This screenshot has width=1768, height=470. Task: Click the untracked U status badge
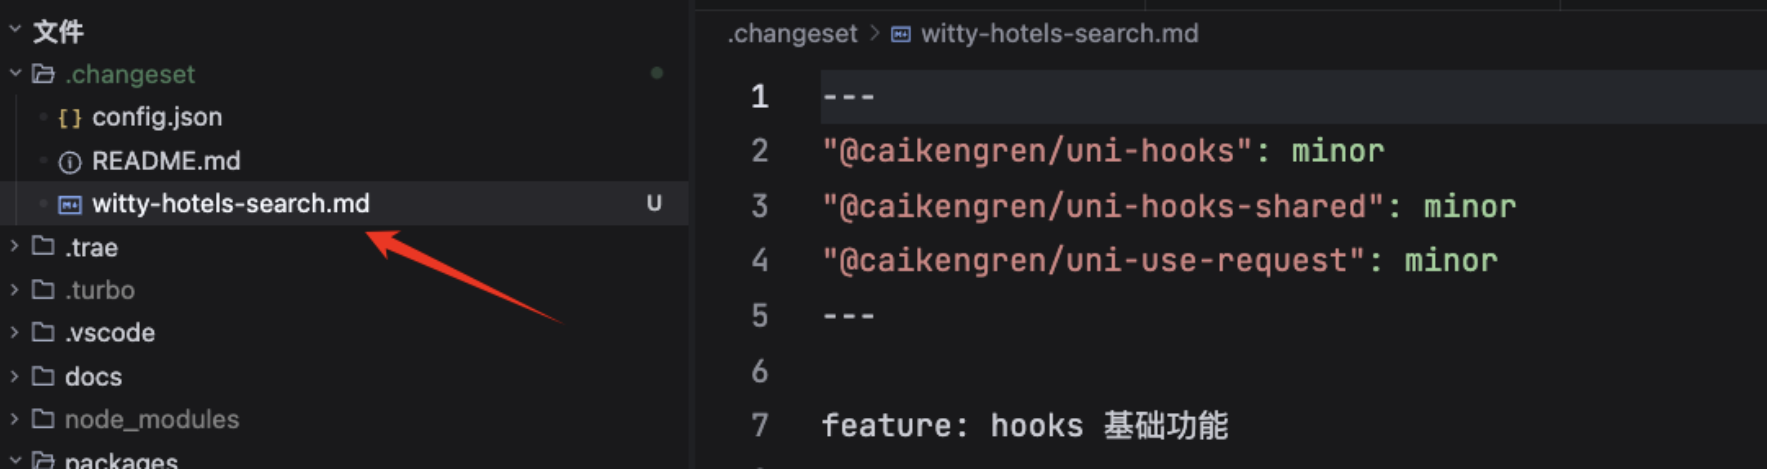(x=654, y=204)
